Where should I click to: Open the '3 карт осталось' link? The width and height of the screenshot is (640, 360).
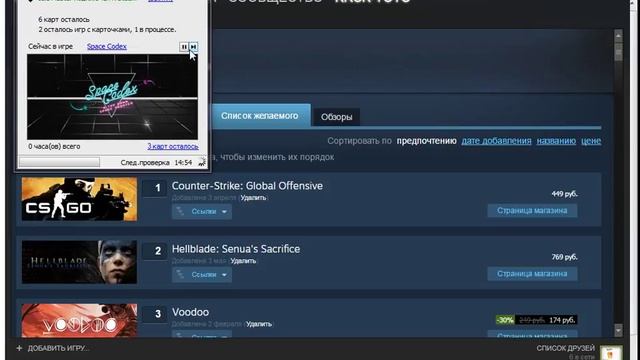(173, 146)
